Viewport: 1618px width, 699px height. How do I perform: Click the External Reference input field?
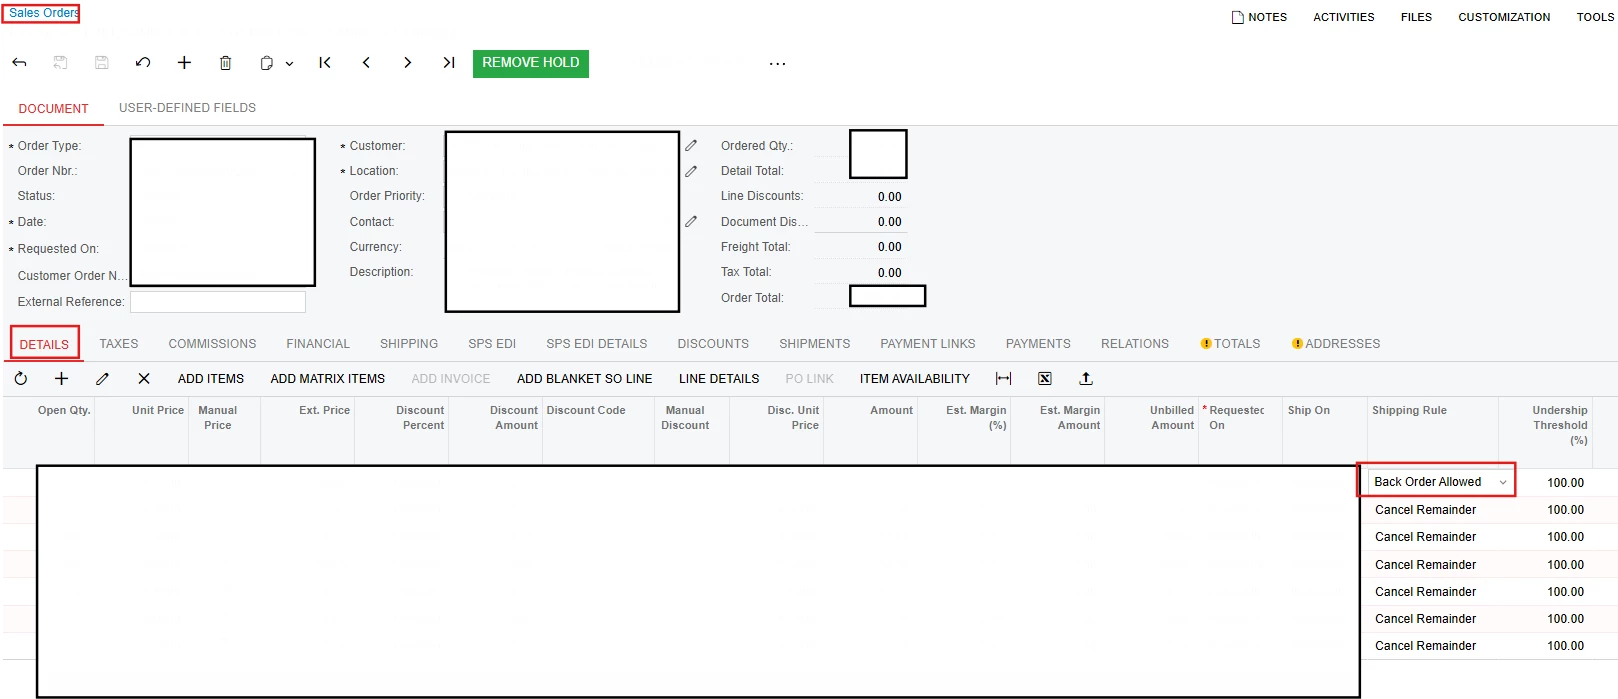[x=218, y=302]
